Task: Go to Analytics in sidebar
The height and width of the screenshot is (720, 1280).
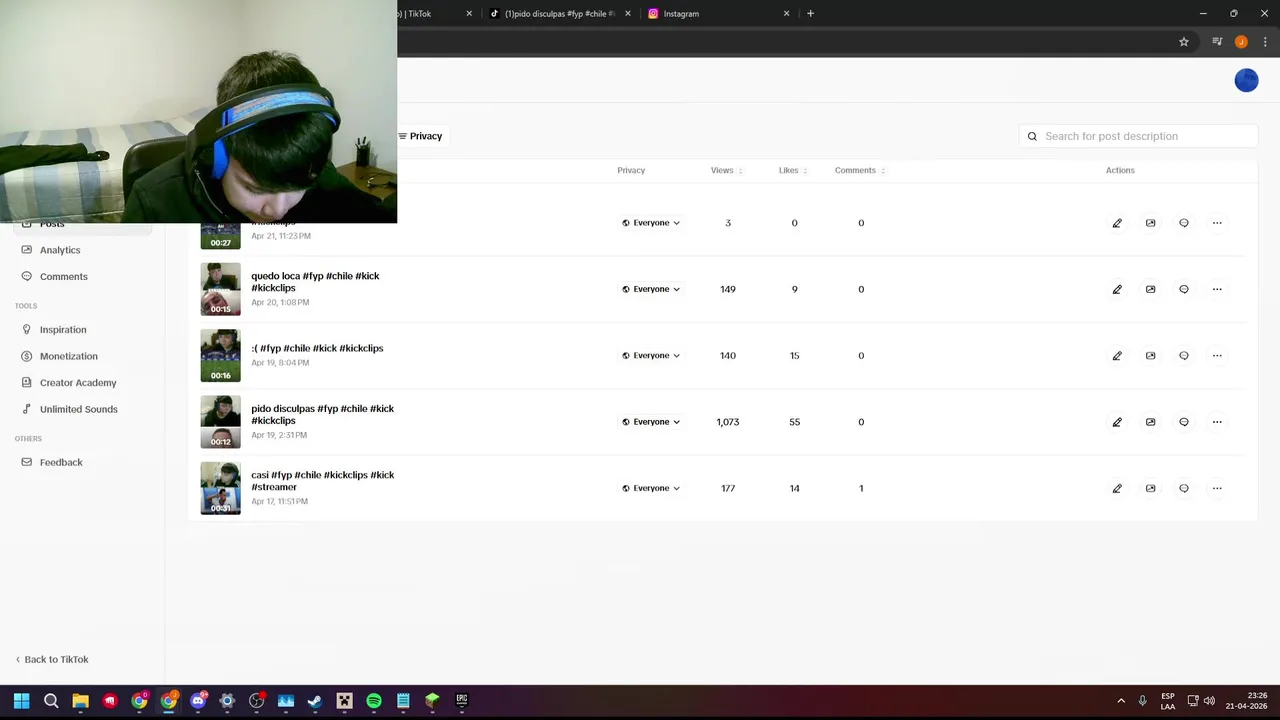Action: pyautogui.click(x=60, y=250)
